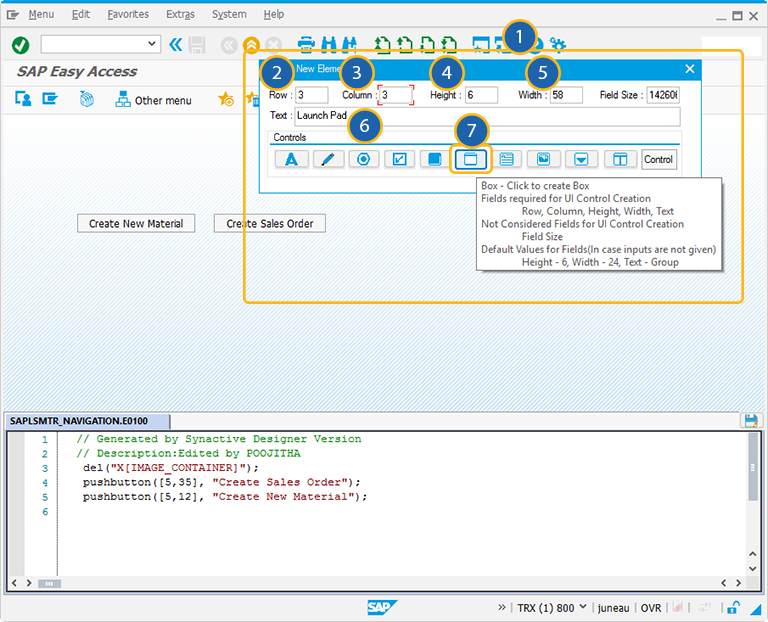Select the Image control icon
The image size is (768, 622).
click(543, 159)
